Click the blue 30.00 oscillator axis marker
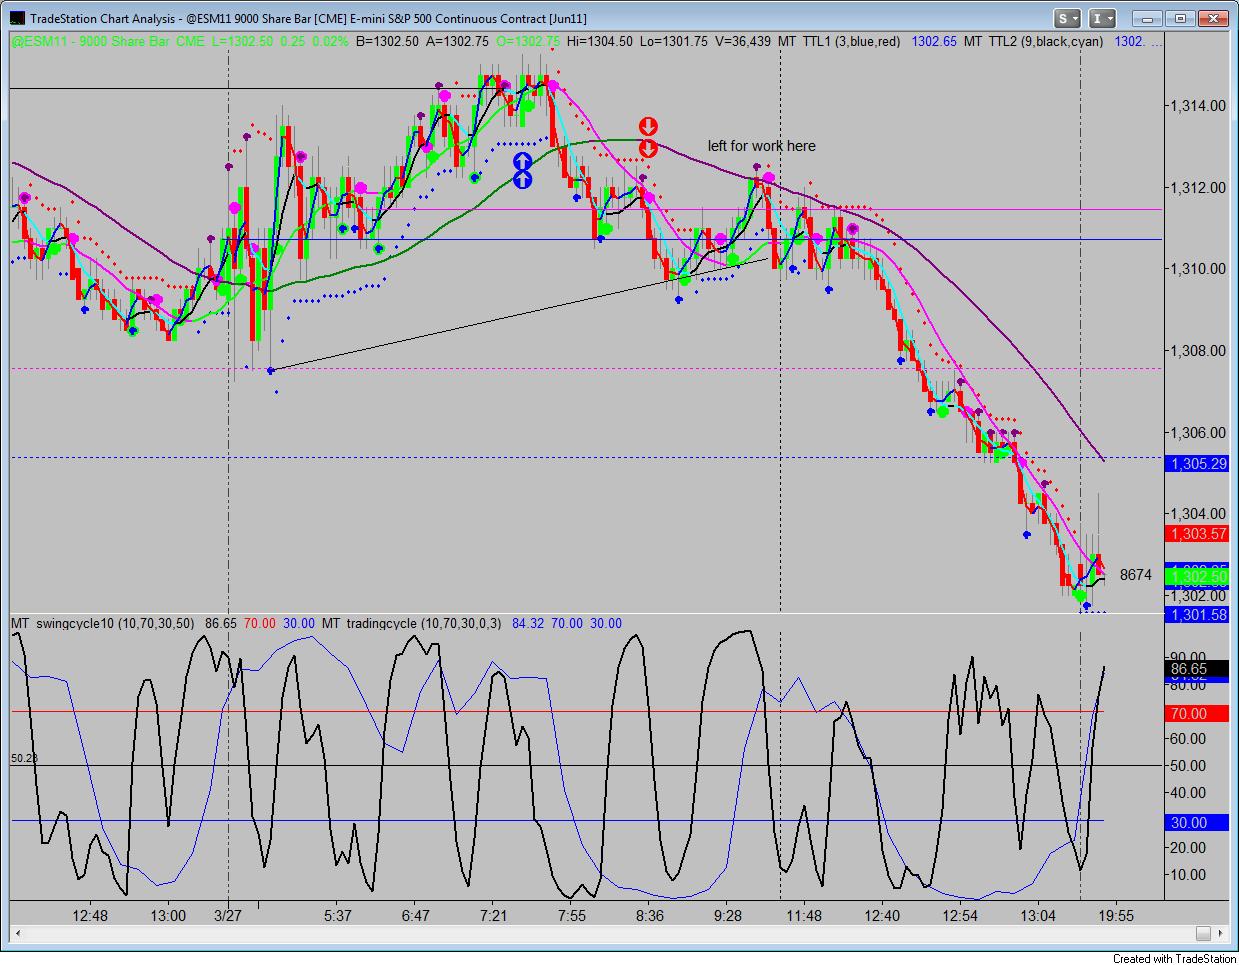The width and height of the screenshot is (1239, 965). [1197, 823]
